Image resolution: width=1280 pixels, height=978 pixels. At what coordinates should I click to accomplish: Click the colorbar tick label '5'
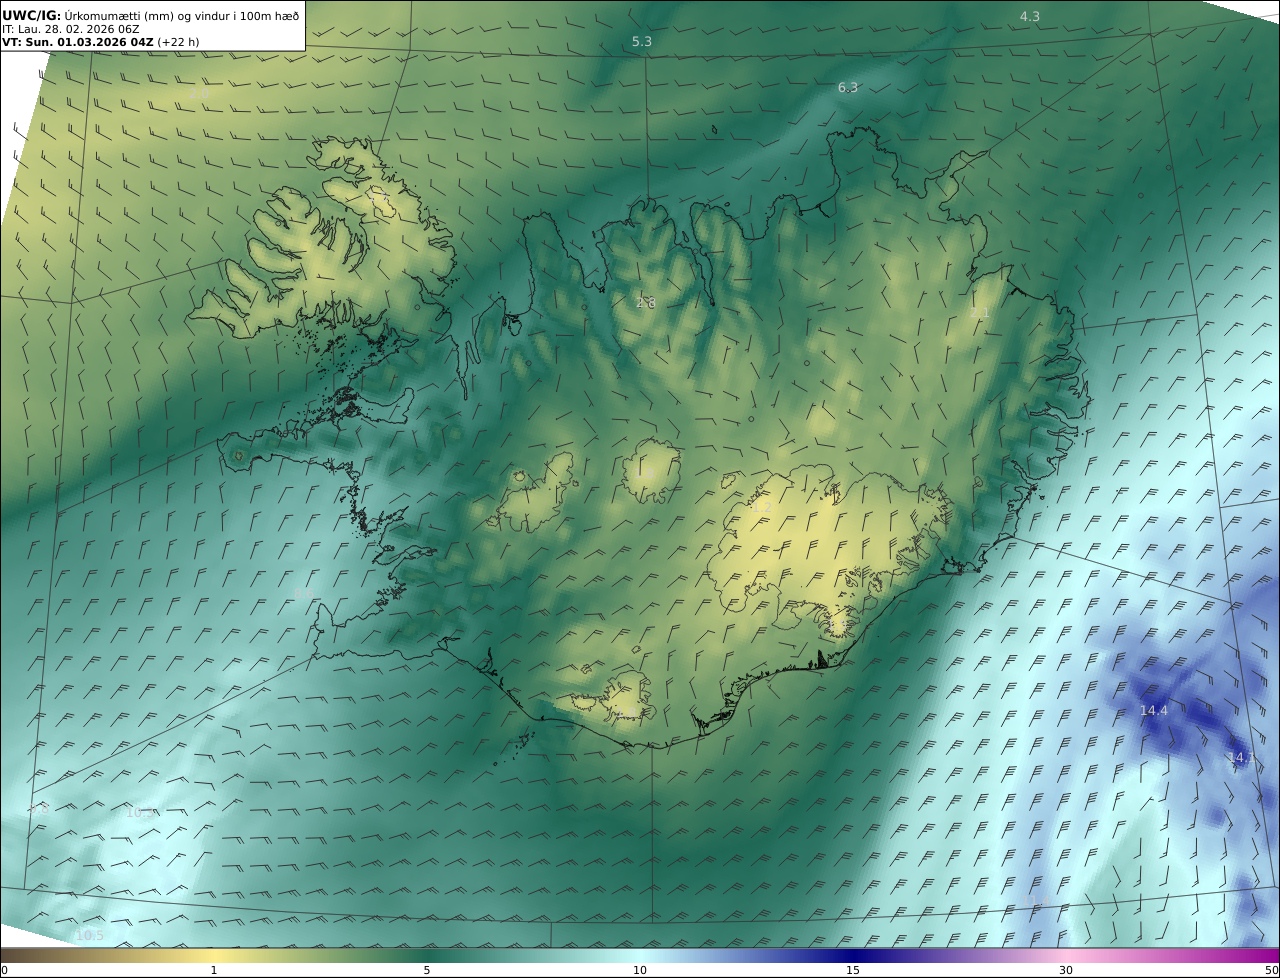click(x=427, y=970)
